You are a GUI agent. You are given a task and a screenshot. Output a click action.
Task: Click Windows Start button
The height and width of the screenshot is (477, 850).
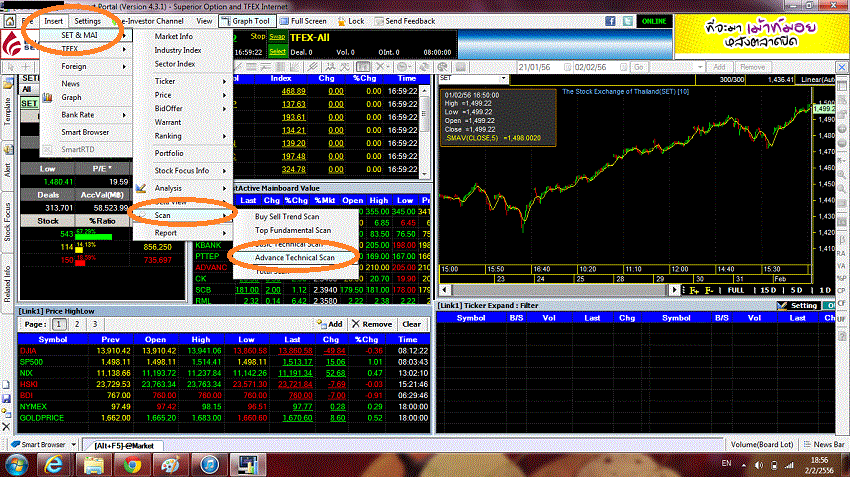(16, 465)
